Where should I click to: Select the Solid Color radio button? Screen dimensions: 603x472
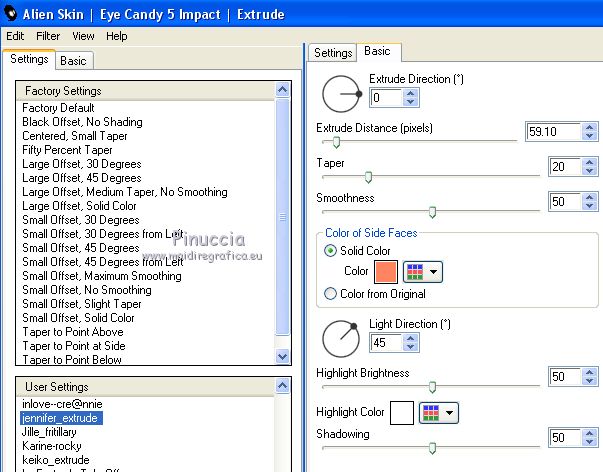click(x=330, y=251)
